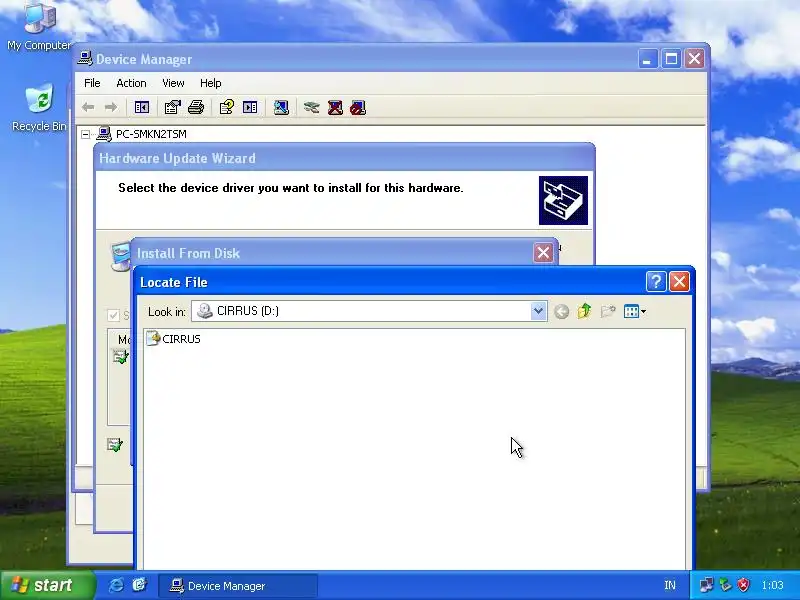Click the back arrow in Locate File
Screen dimensions: 800x600
point(561,311)
